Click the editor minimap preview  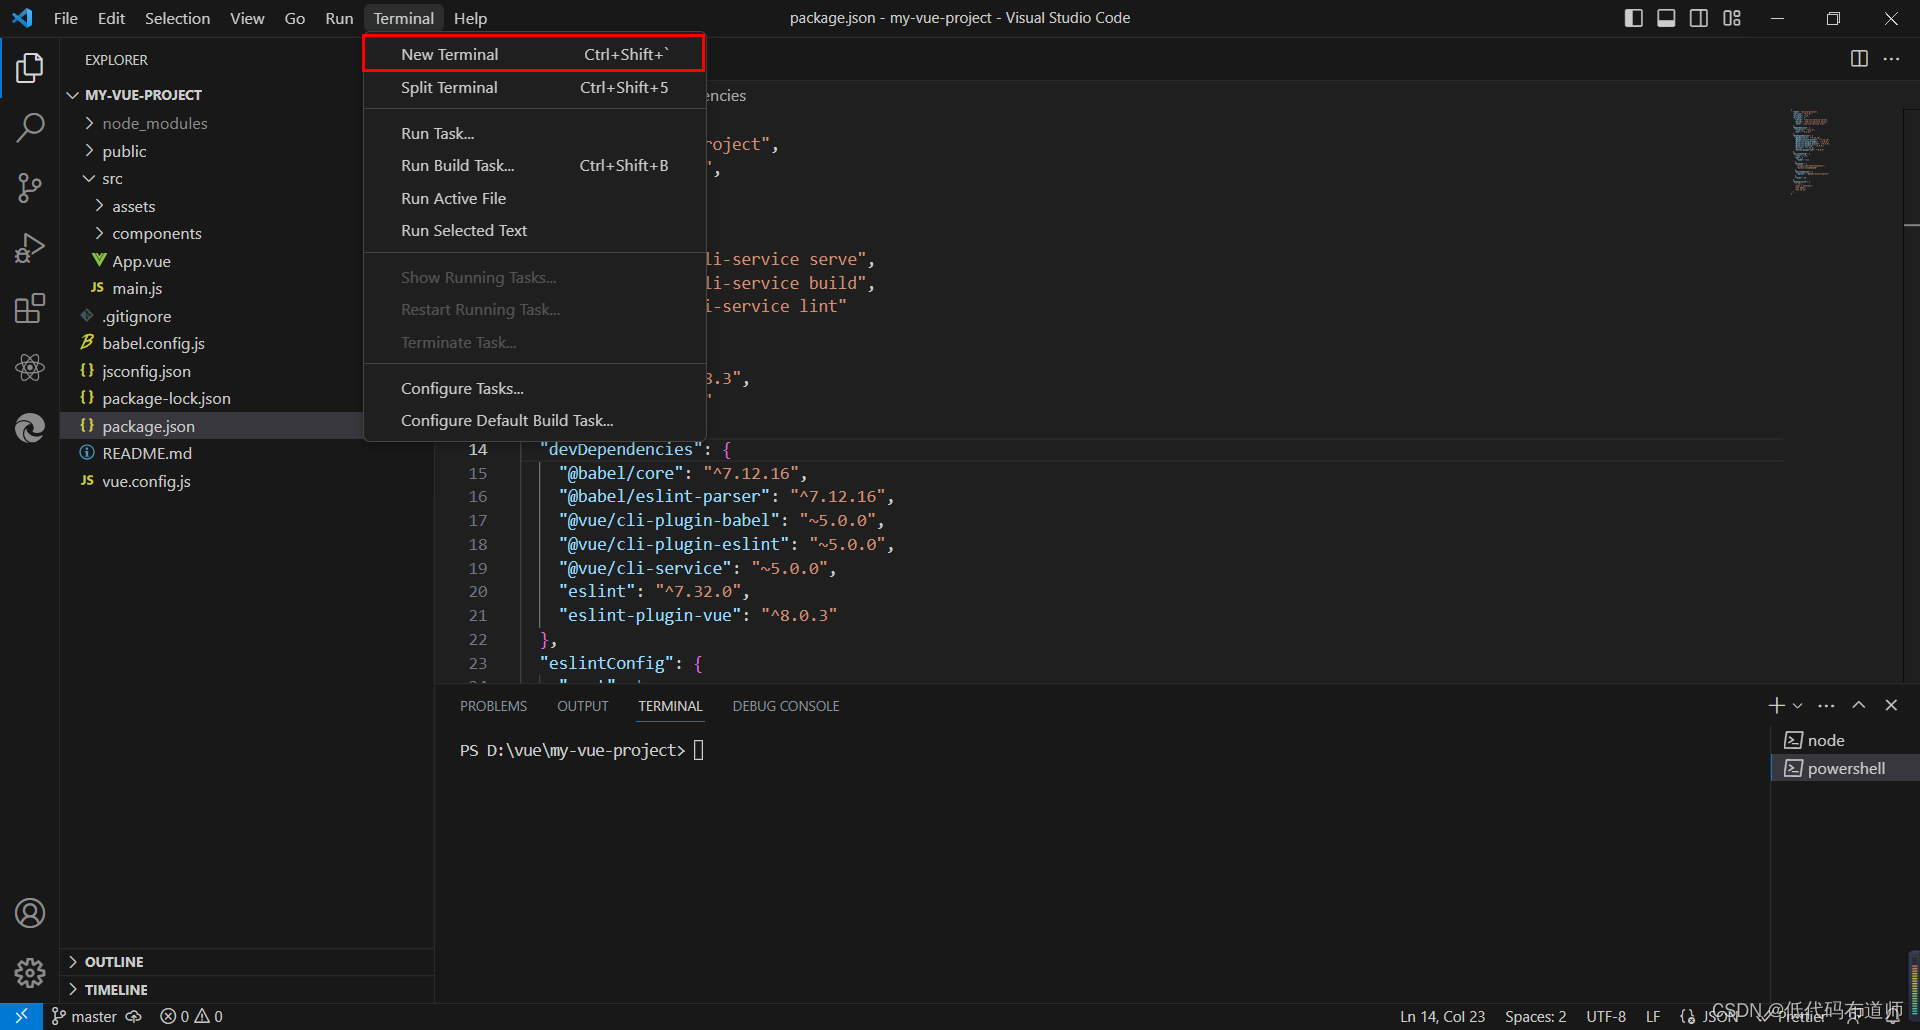pos(1811,152)
